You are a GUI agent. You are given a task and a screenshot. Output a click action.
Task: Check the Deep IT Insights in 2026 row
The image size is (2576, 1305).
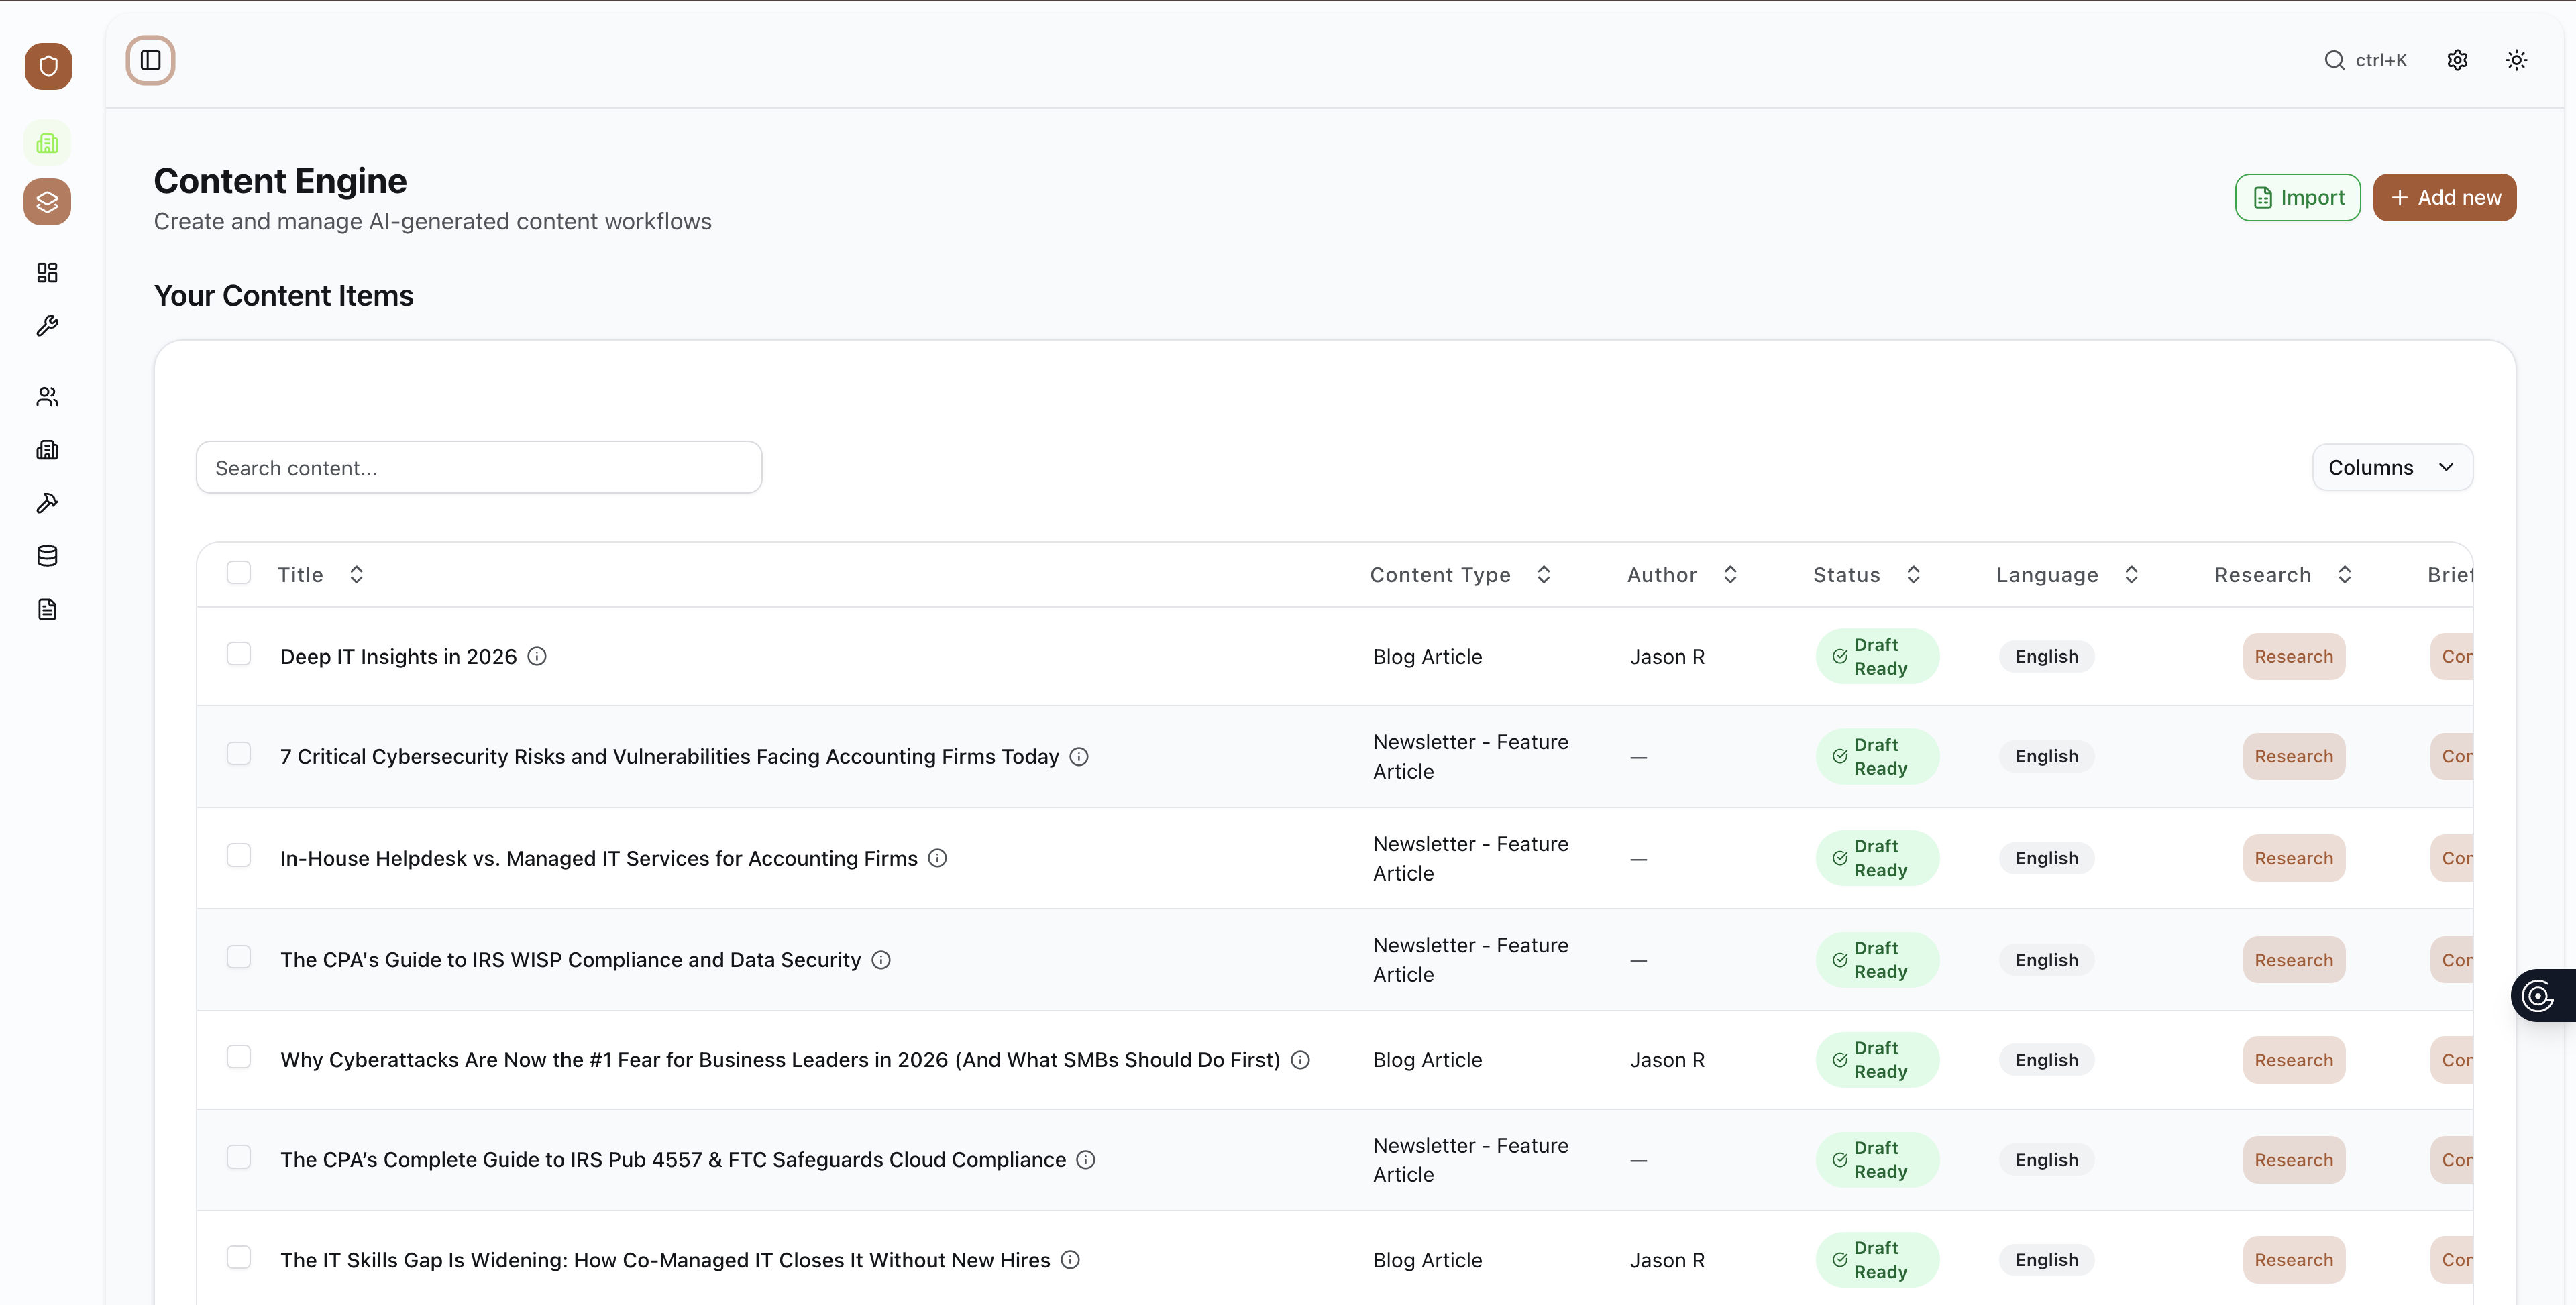[x=239, y=654]
